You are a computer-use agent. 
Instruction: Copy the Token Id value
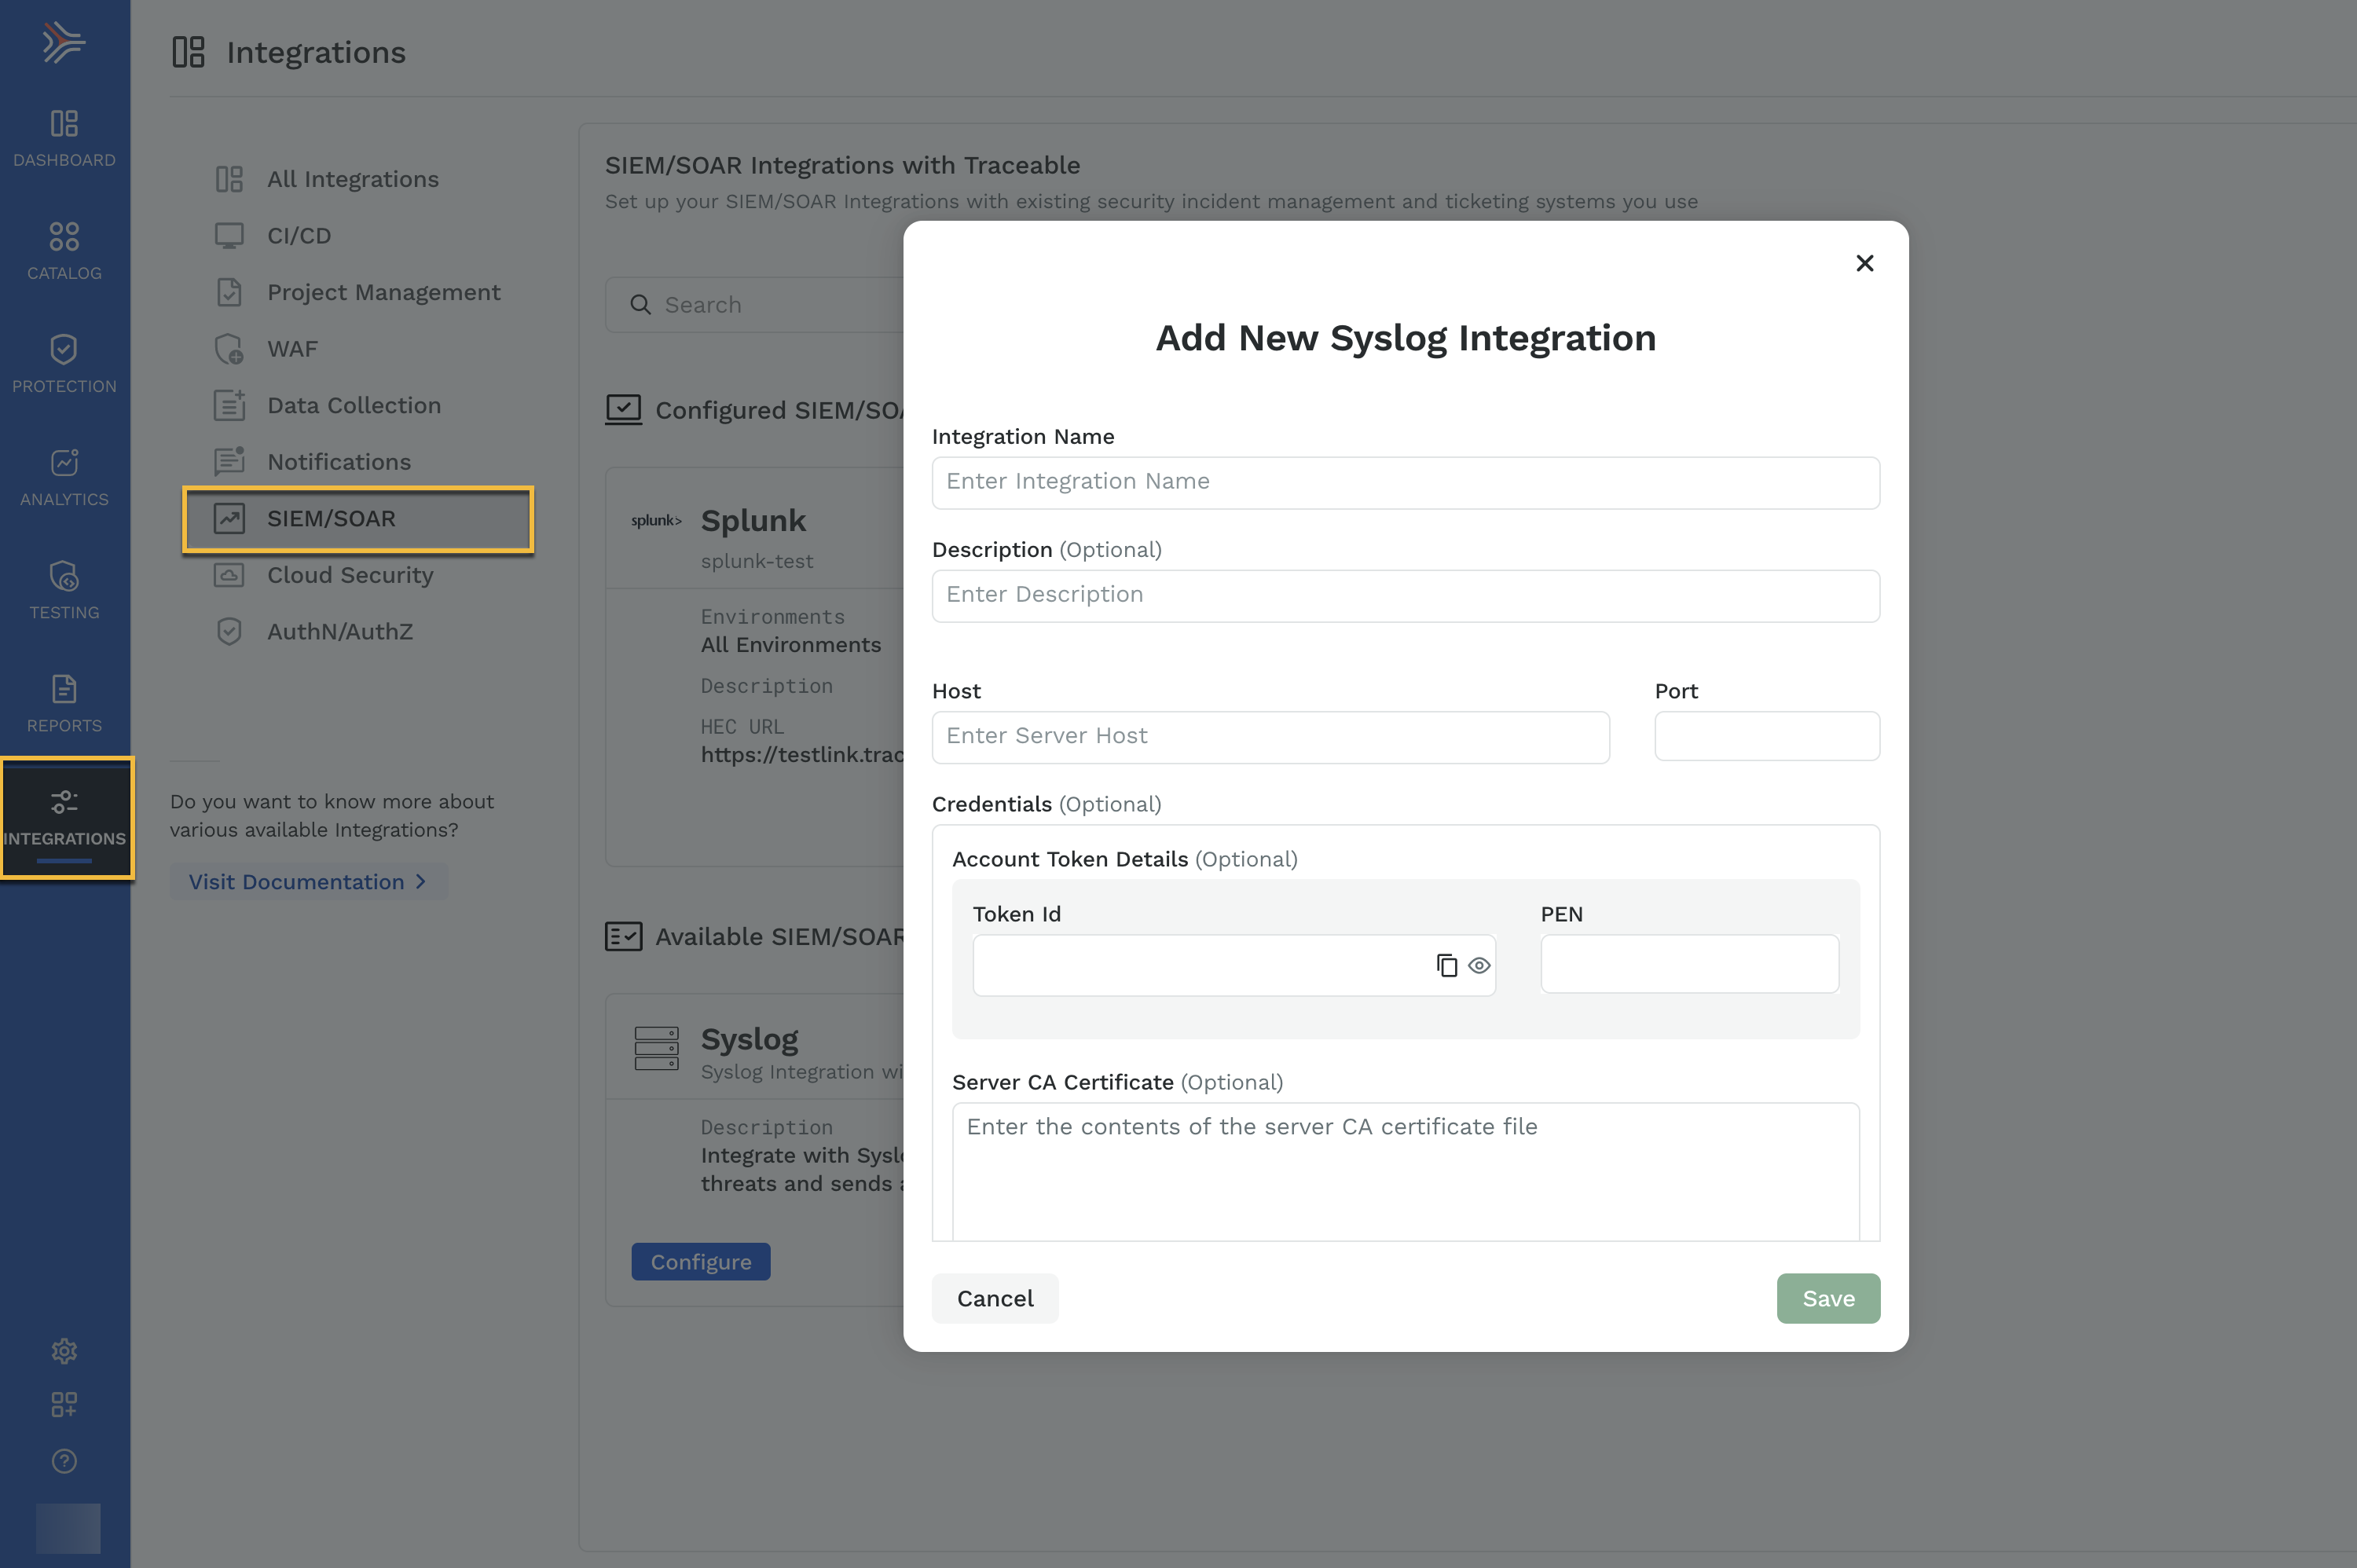pos(1446,965)
